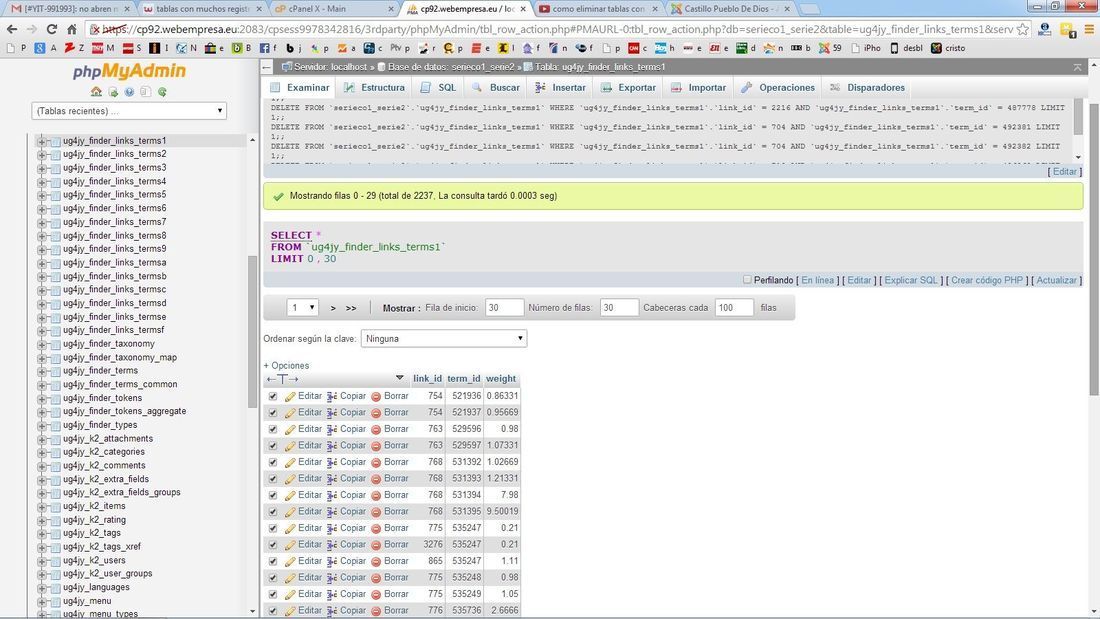Click the En línea link
Screen dimensions: 1100x619
point(817,280)
